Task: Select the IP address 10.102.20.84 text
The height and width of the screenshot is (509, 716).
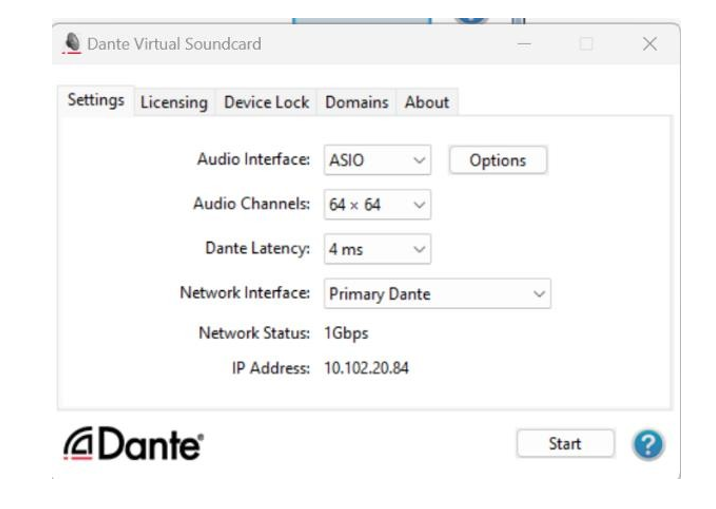Action: [x=366, y=368]
